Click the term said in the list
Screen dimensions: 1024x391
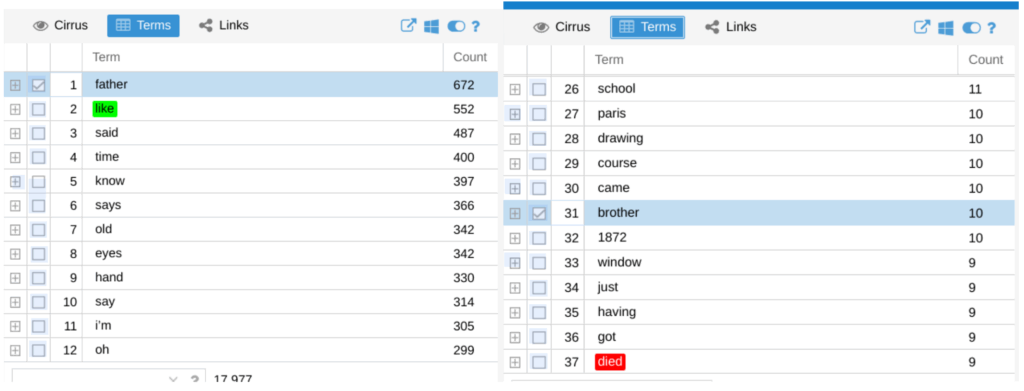point(106,133)
